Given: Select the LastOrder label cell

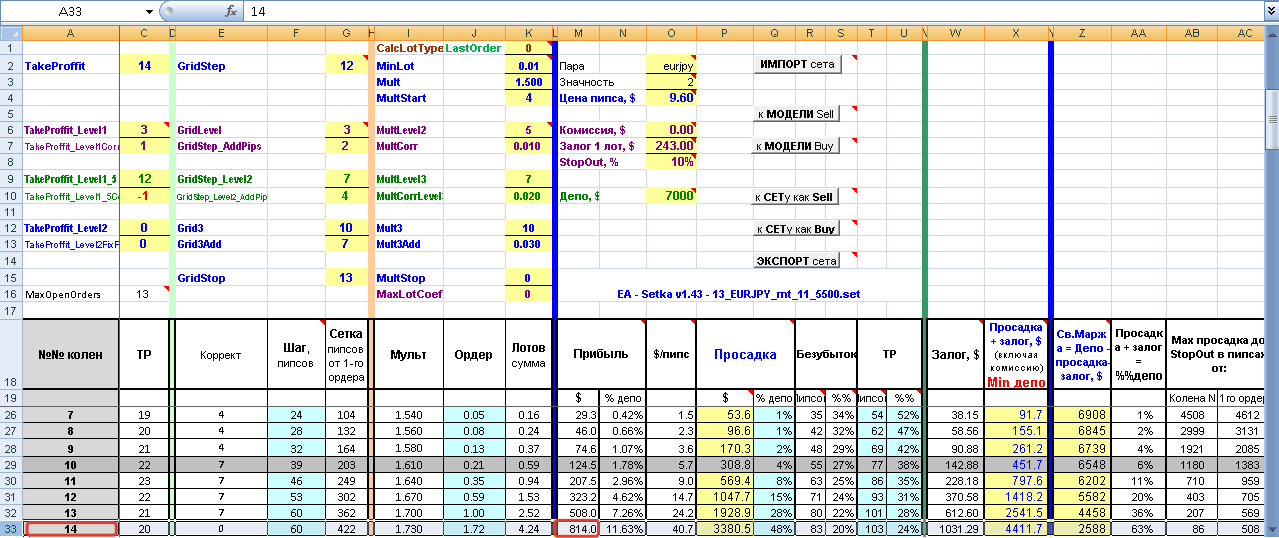Looking at the screenshot, I should pyautogui.click(x=472, y=48).
